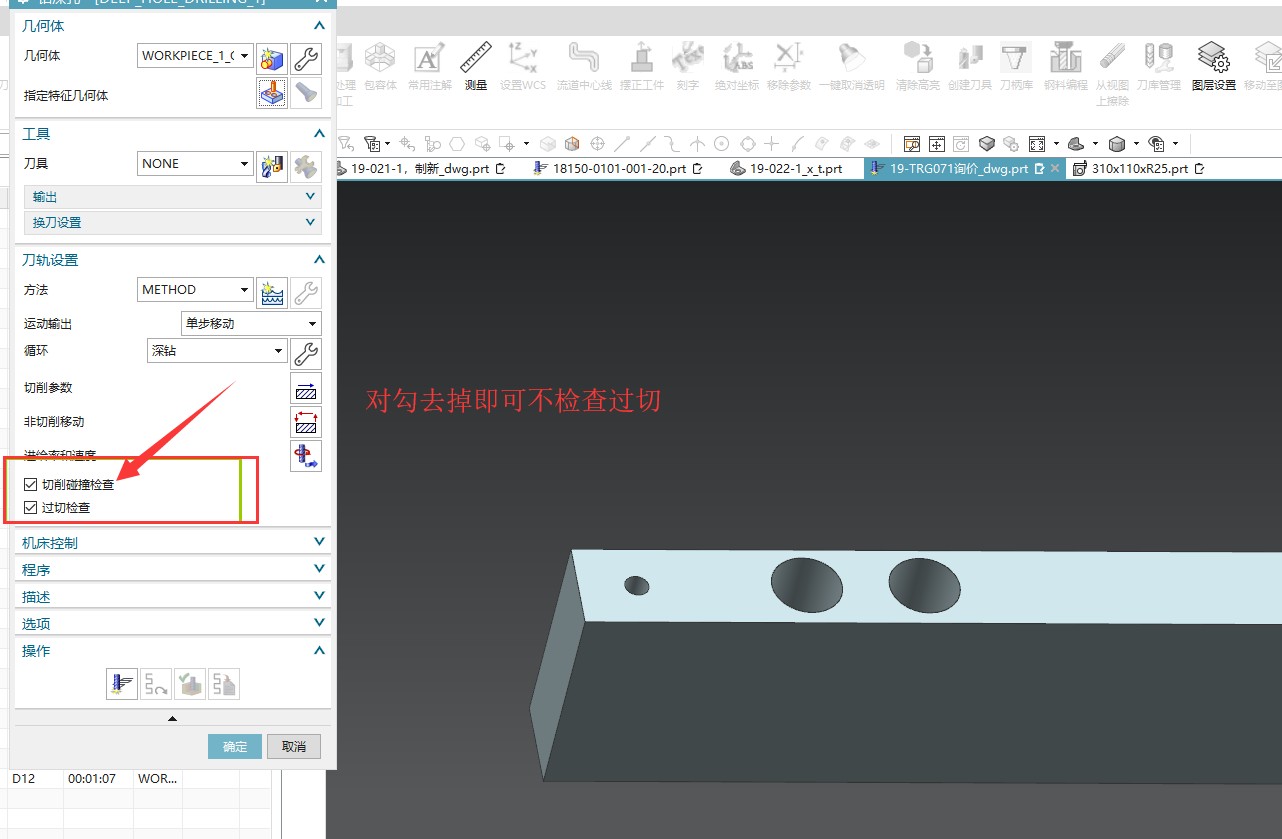The image size is (1282, 839).
Task: Select feature geometry via 指定特征几何体 icon
Action: [x=272, y=93]
